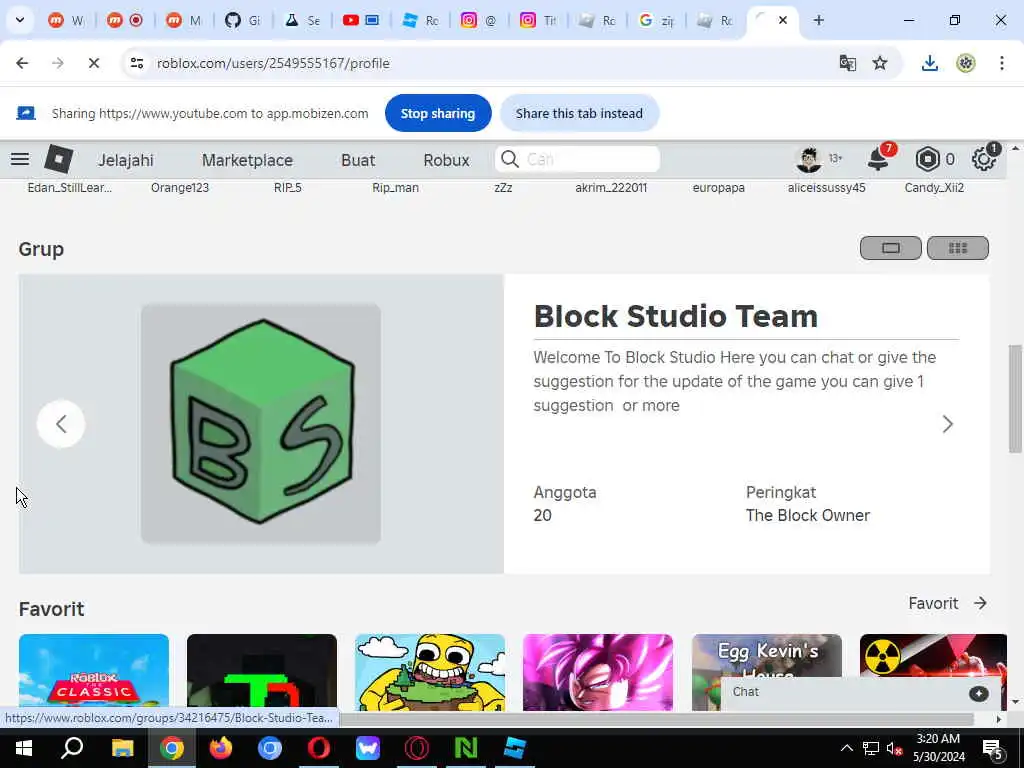Viewport: 1024px width, 768px height.
Task: Open Chrome profile avatar
Action: (966, 63)
